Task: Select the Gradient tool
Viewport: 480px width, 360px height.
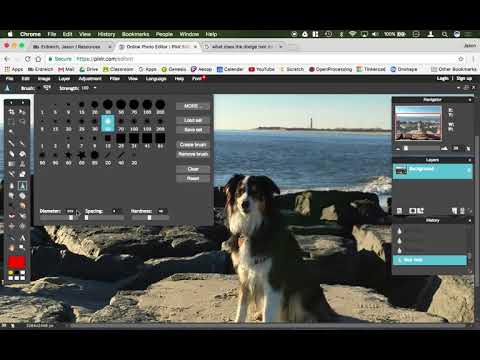Action: pos(11,164)
